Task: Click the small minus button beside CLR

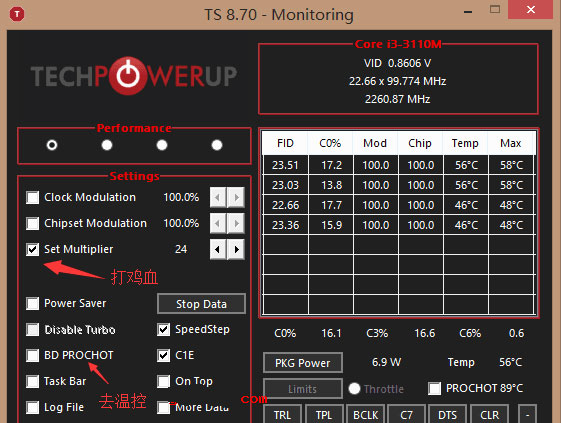Action: pyautogui.click(x=527, y=415)
